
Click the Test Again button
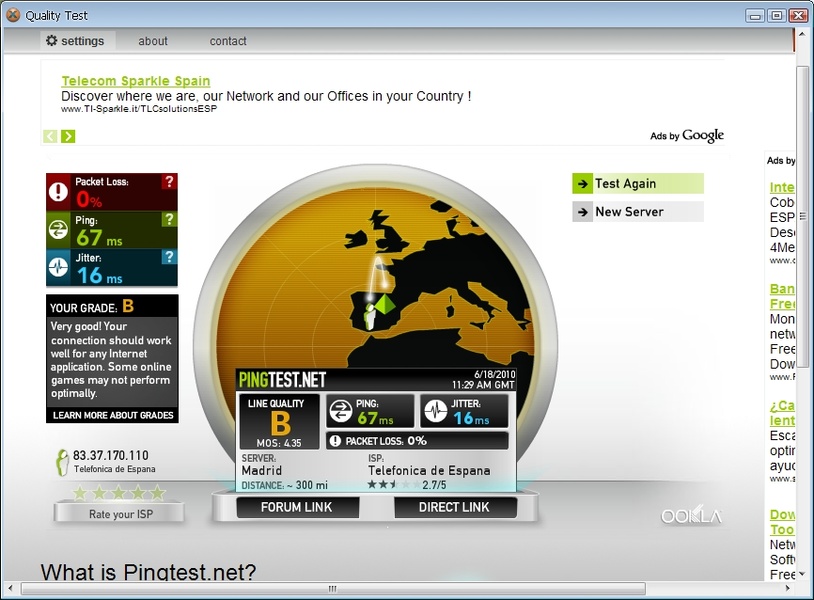click(638, 184)
